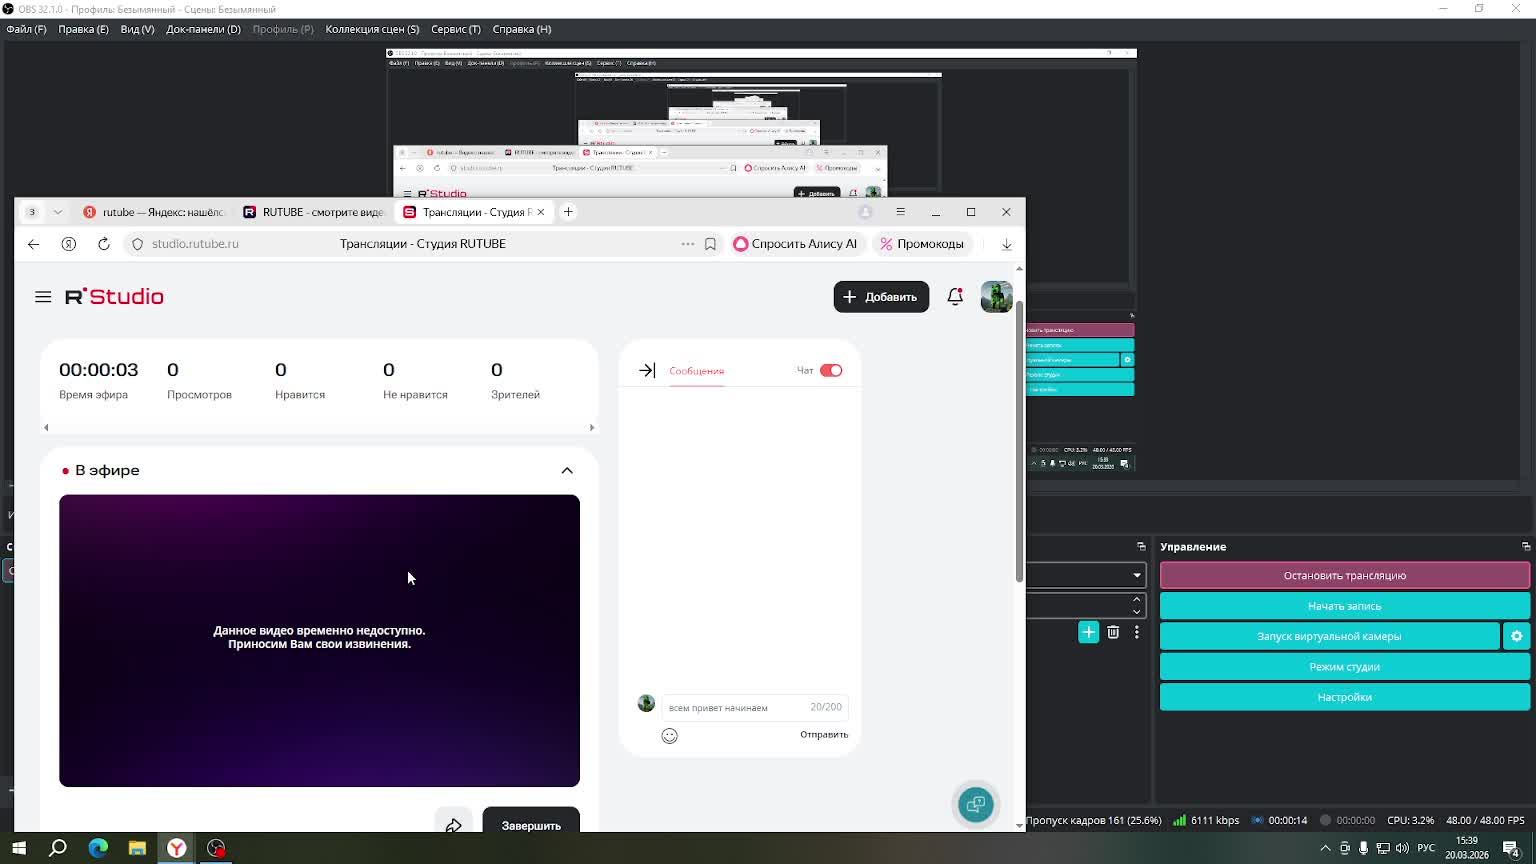Open Windows search on taskbar
This screenshot has width=1536, height=864.
58,848
